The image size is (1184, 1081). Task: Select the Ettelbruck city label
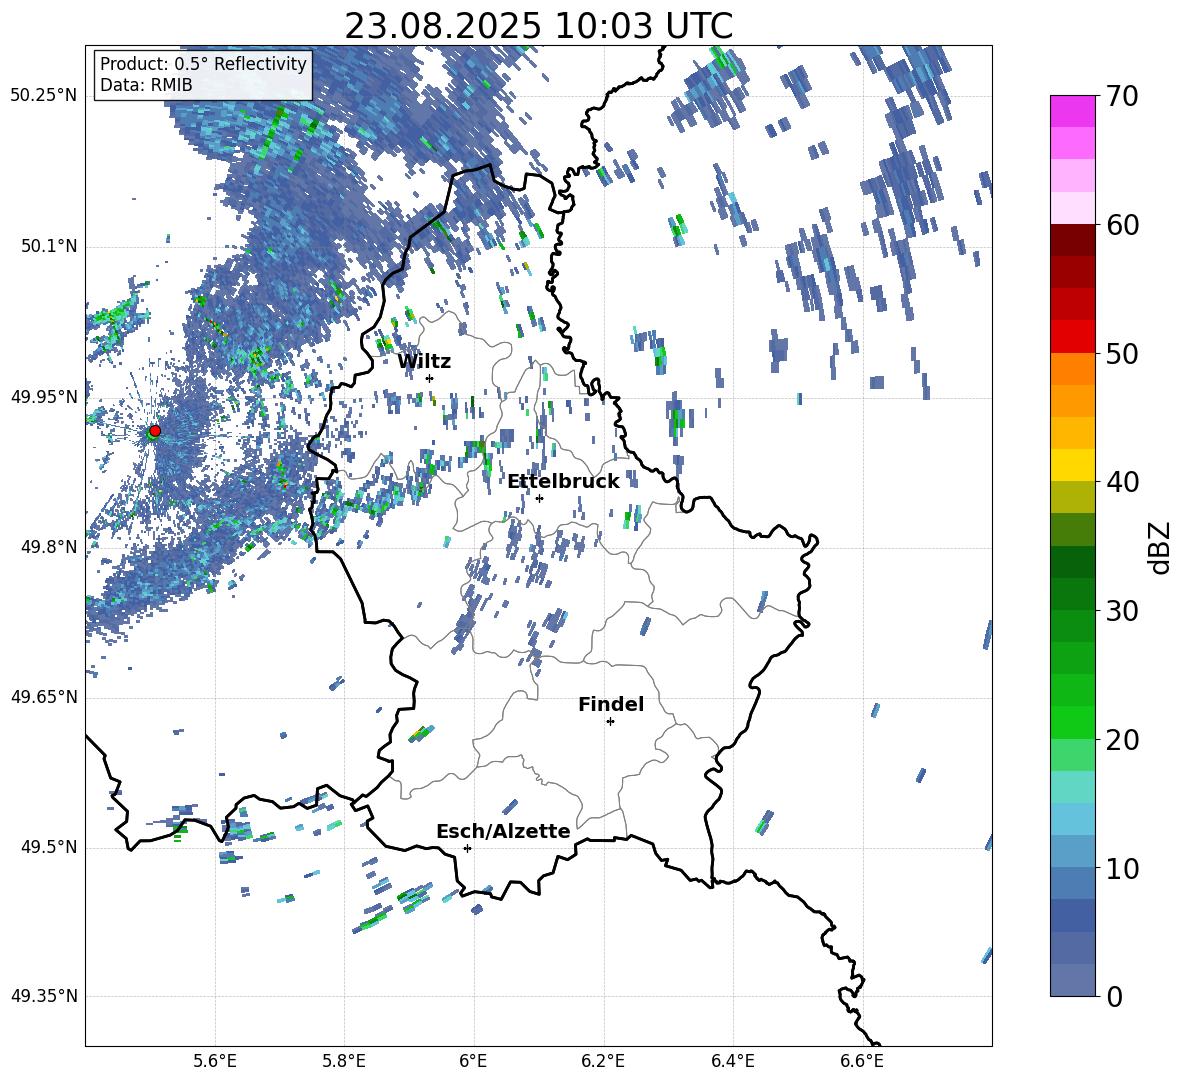563,482
